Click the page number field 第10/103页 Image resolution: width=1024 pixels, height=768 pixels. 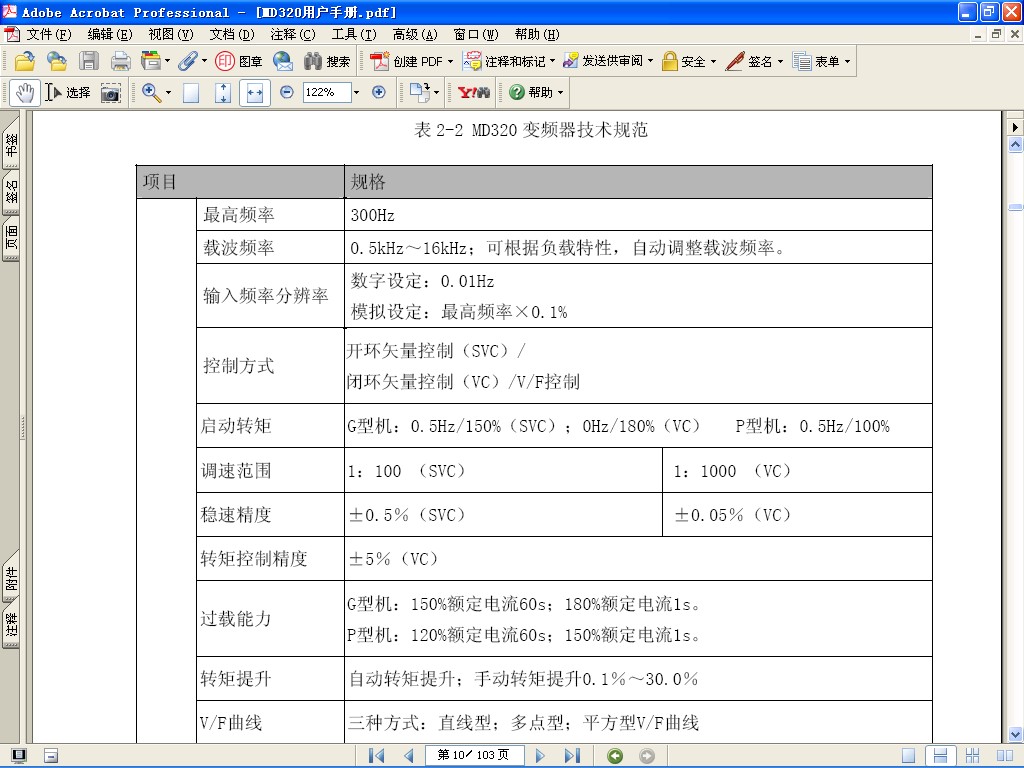tap(473, 755)
